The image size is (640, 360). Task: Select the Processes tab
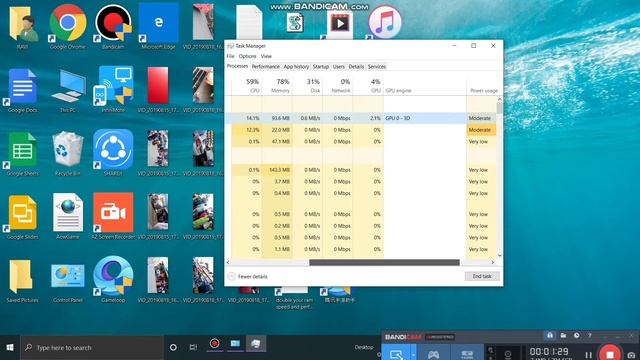click(x=237, y=66)
